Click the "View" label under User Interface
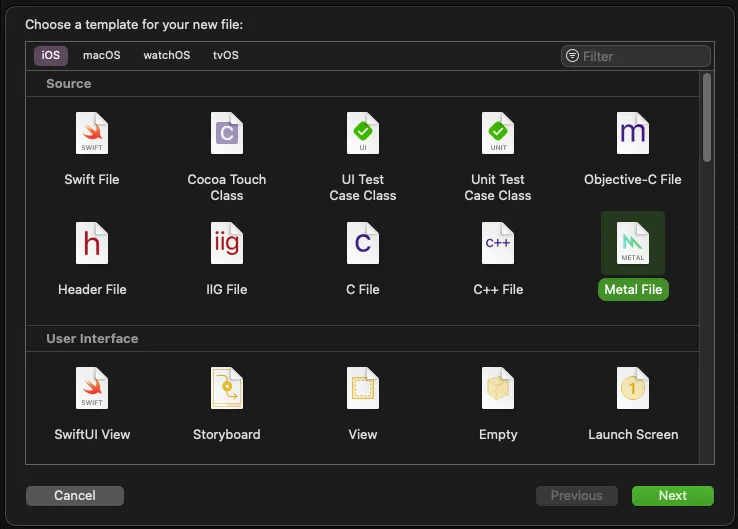Image resolution: width=738 pixels, height=529 pixels. [363, 434]
